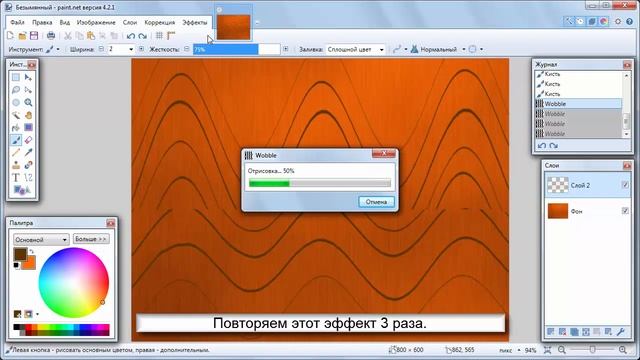This screenshot has height=360, width=640.
Task: Select the Text tool
Action: pyautogui.click(x=16, y=178)
